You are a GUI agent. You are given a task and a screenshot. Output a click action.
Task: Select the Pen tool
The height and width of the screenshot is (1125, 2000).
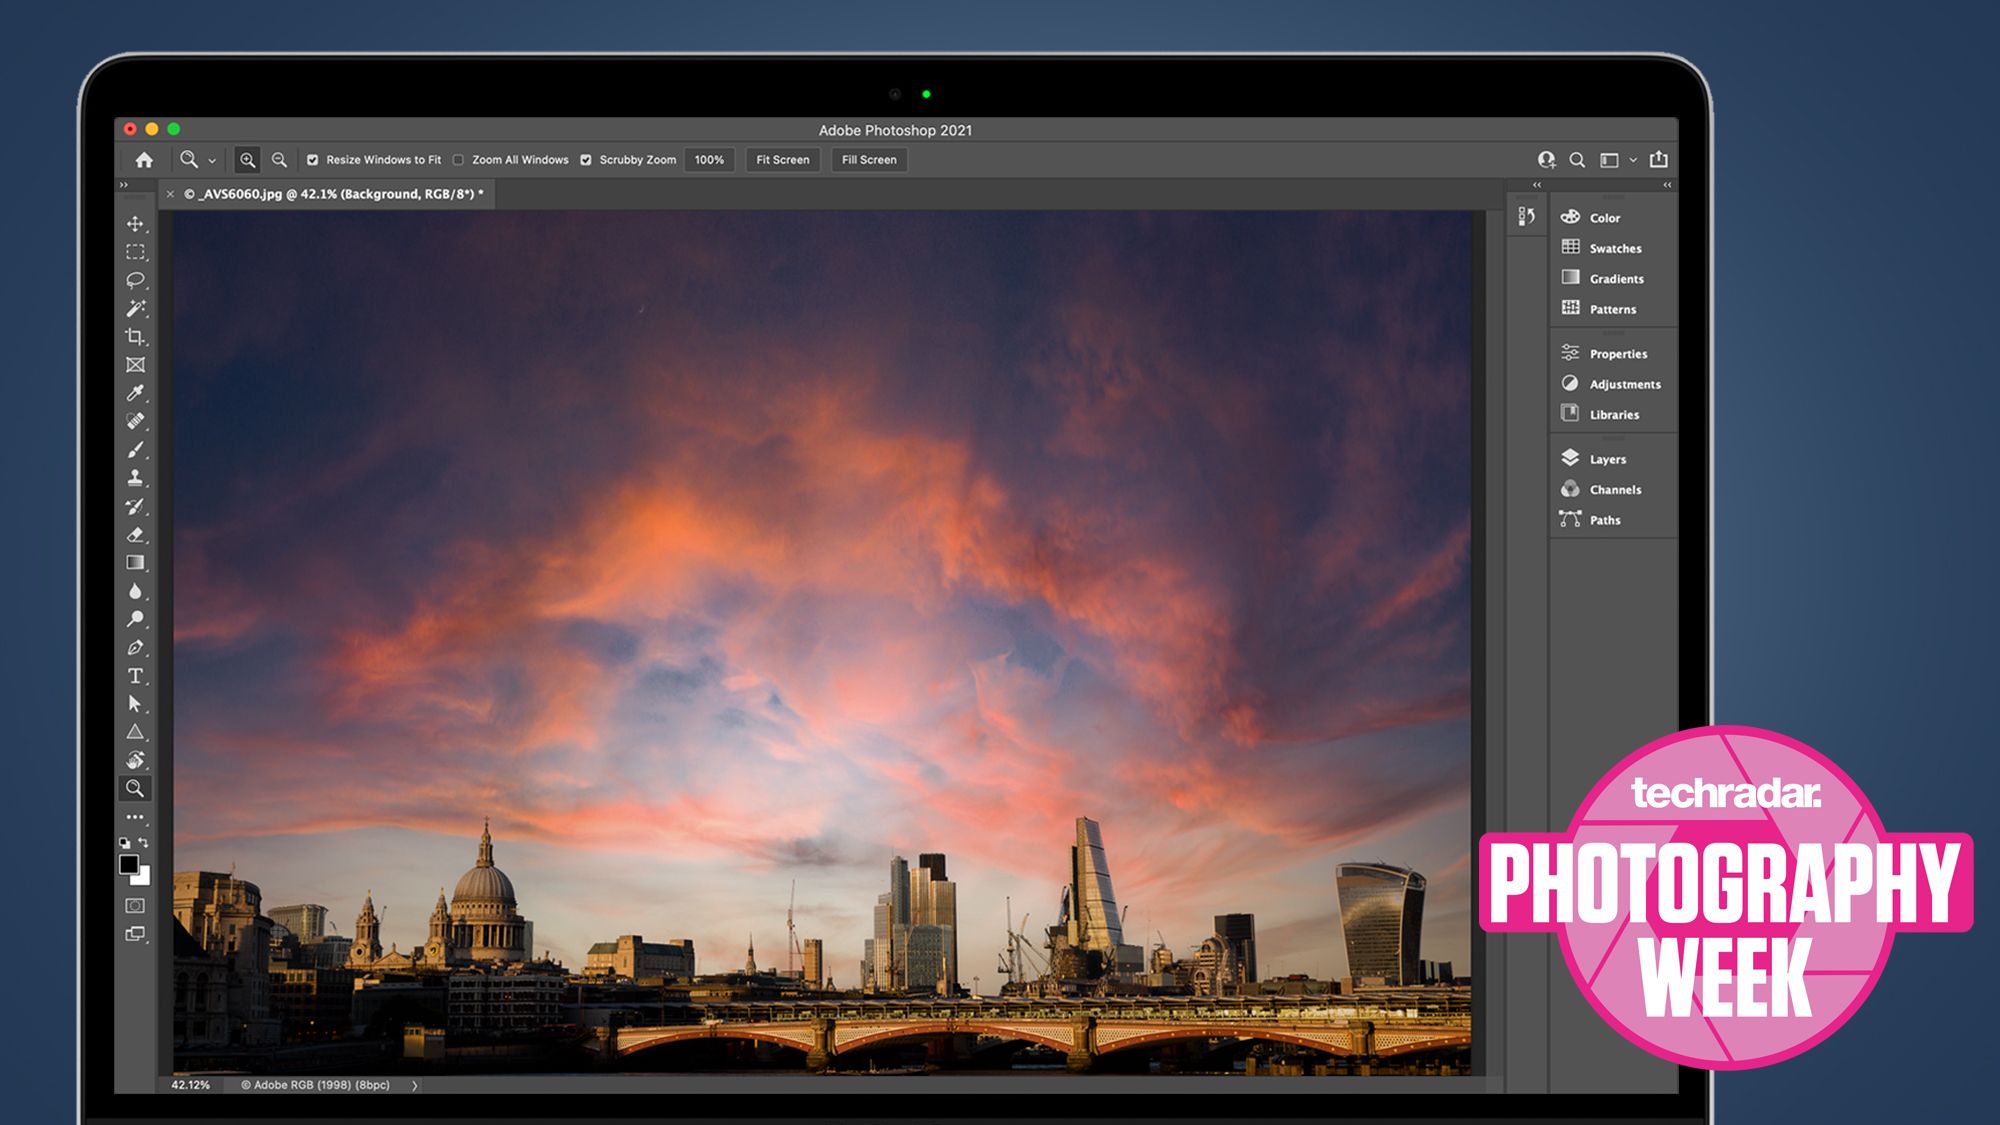pyautogui.click(x=135, y=648)
